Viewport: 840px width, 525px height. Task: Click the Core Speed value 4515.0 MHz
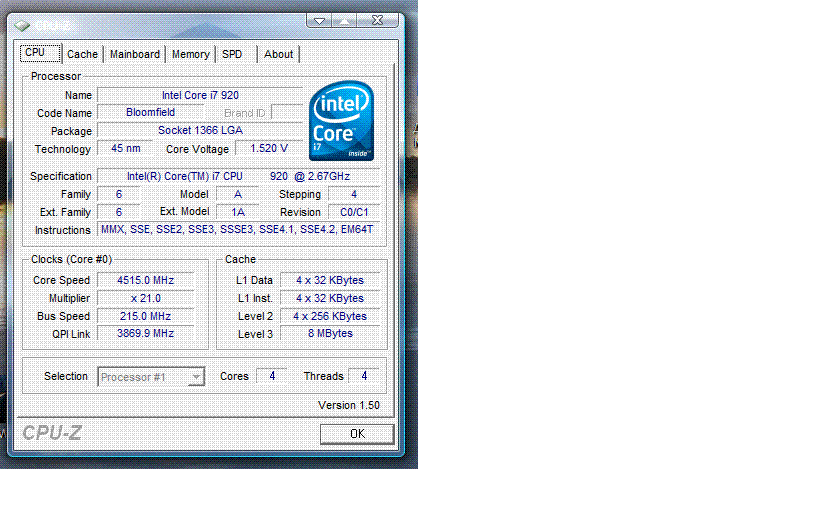click(146, 280)
